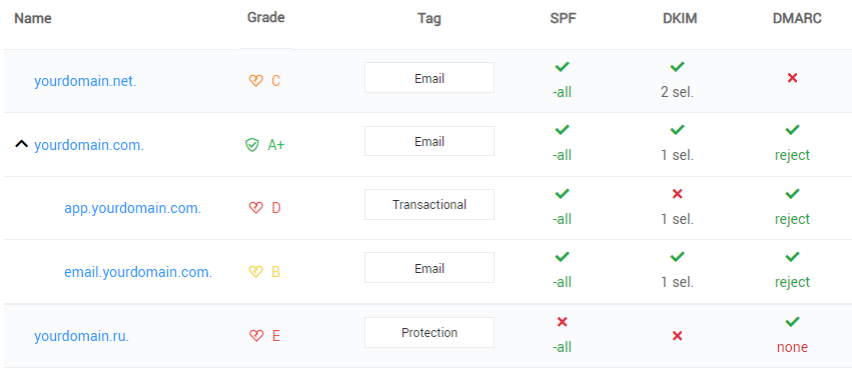Viewport: 852px width, 372px height.
Task: Click the broken heart icon for yourdomain.net
Action: tap(255, 81)
